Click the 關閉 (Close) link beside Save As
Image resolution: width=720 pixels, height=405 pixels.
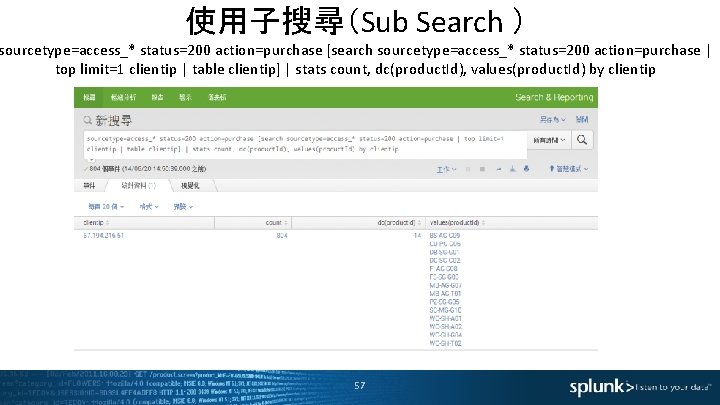(582, 119)
